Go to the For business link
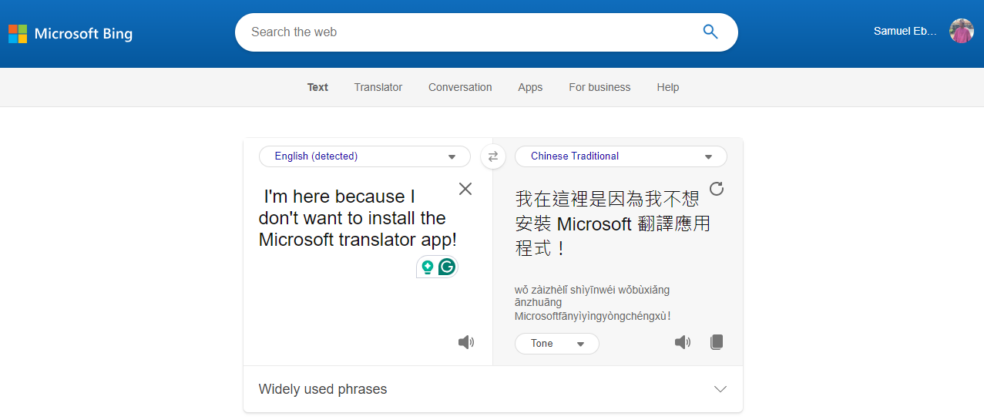 [x=599, y=87]
